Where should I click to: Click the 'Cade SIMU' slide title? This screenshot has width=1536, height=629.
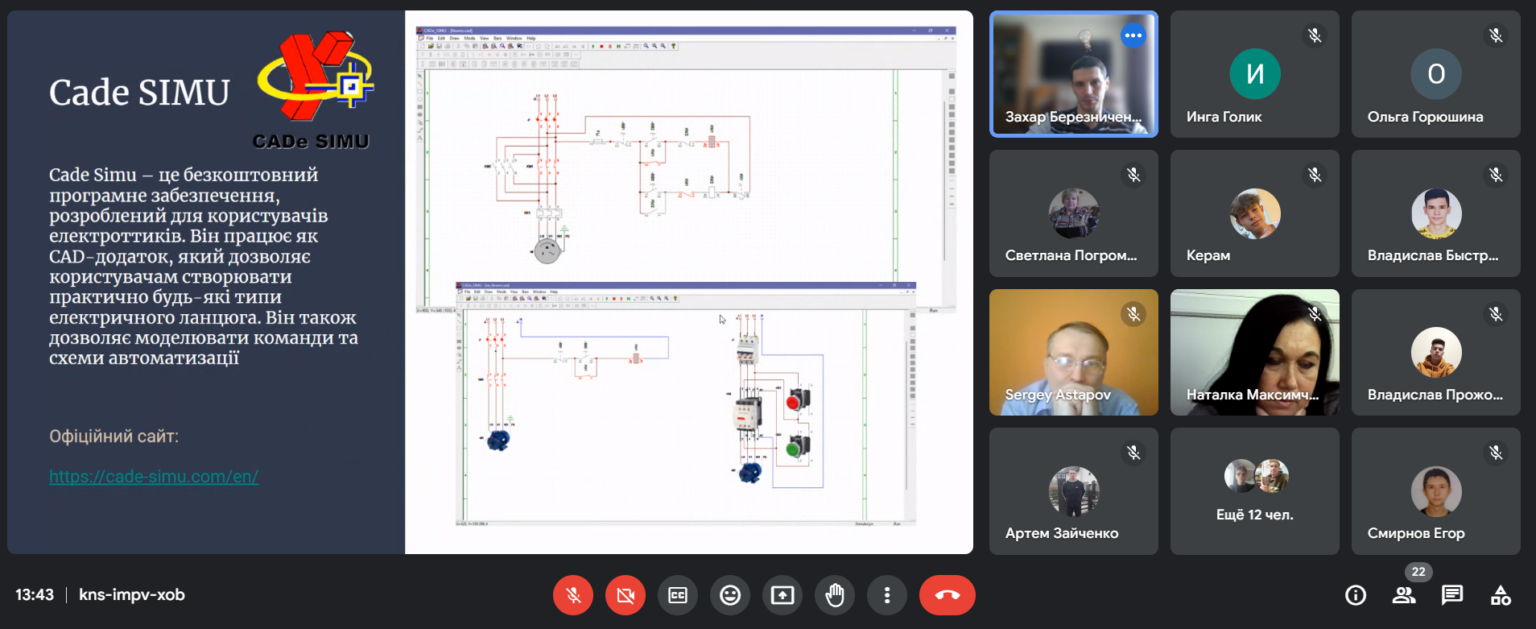click(x=139, y=93)
